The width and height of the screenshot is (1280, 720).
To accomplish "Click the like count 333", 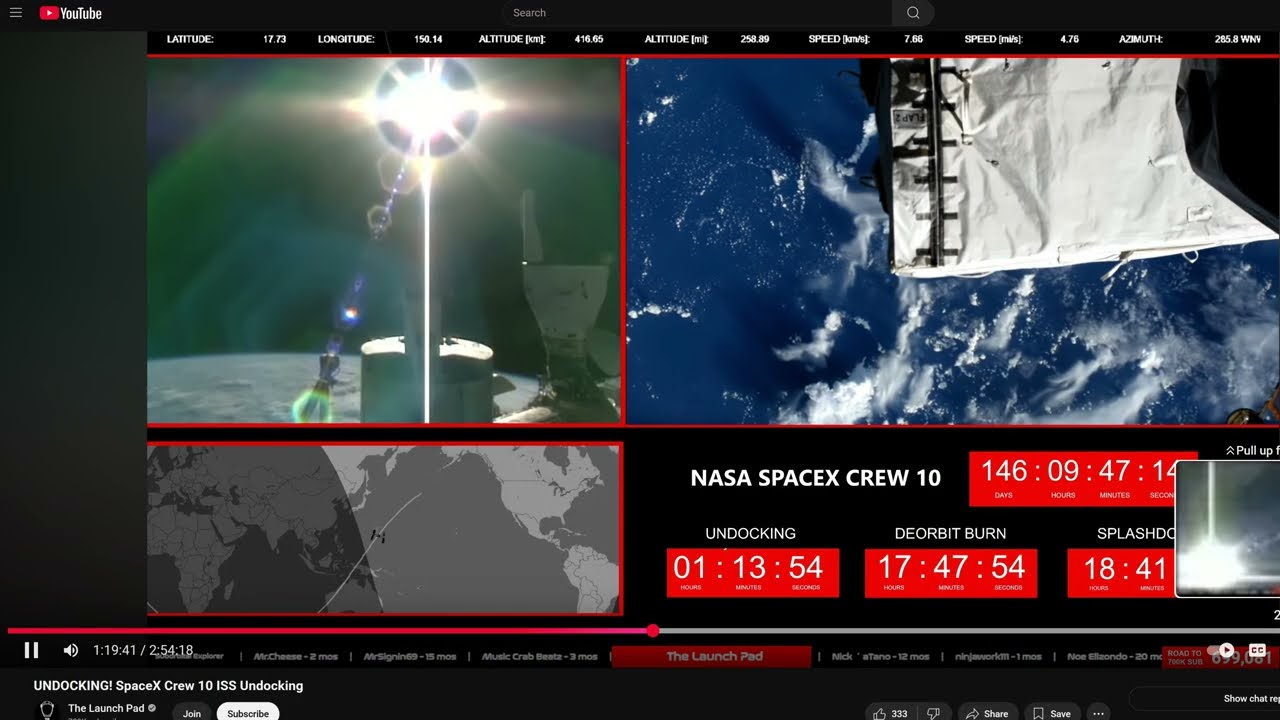I will 899,713.
